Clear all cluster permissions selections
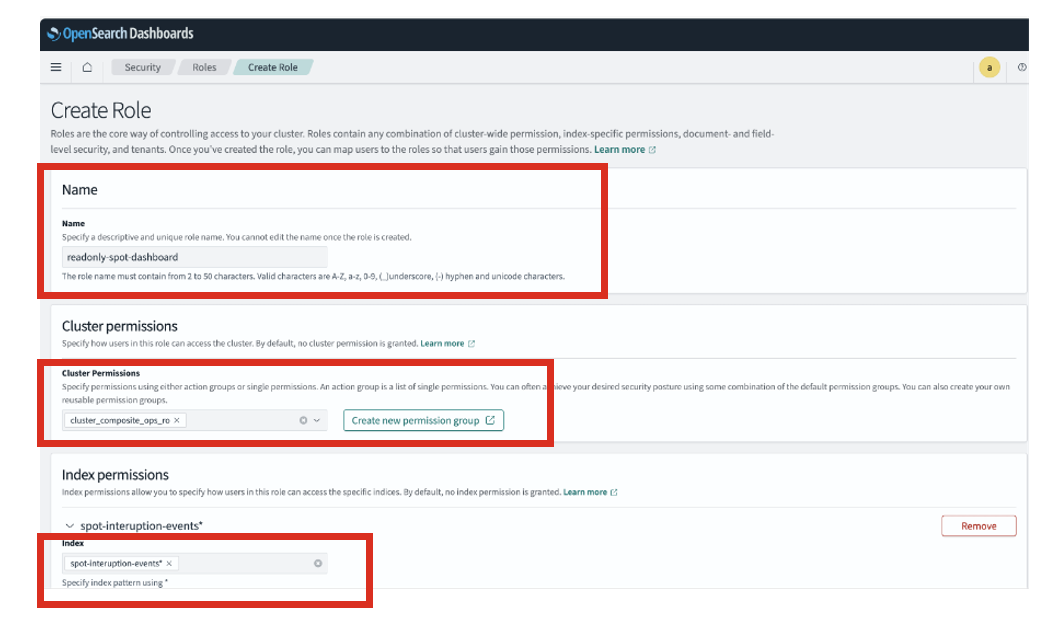 pyautogui.click(x=303, y=421)
